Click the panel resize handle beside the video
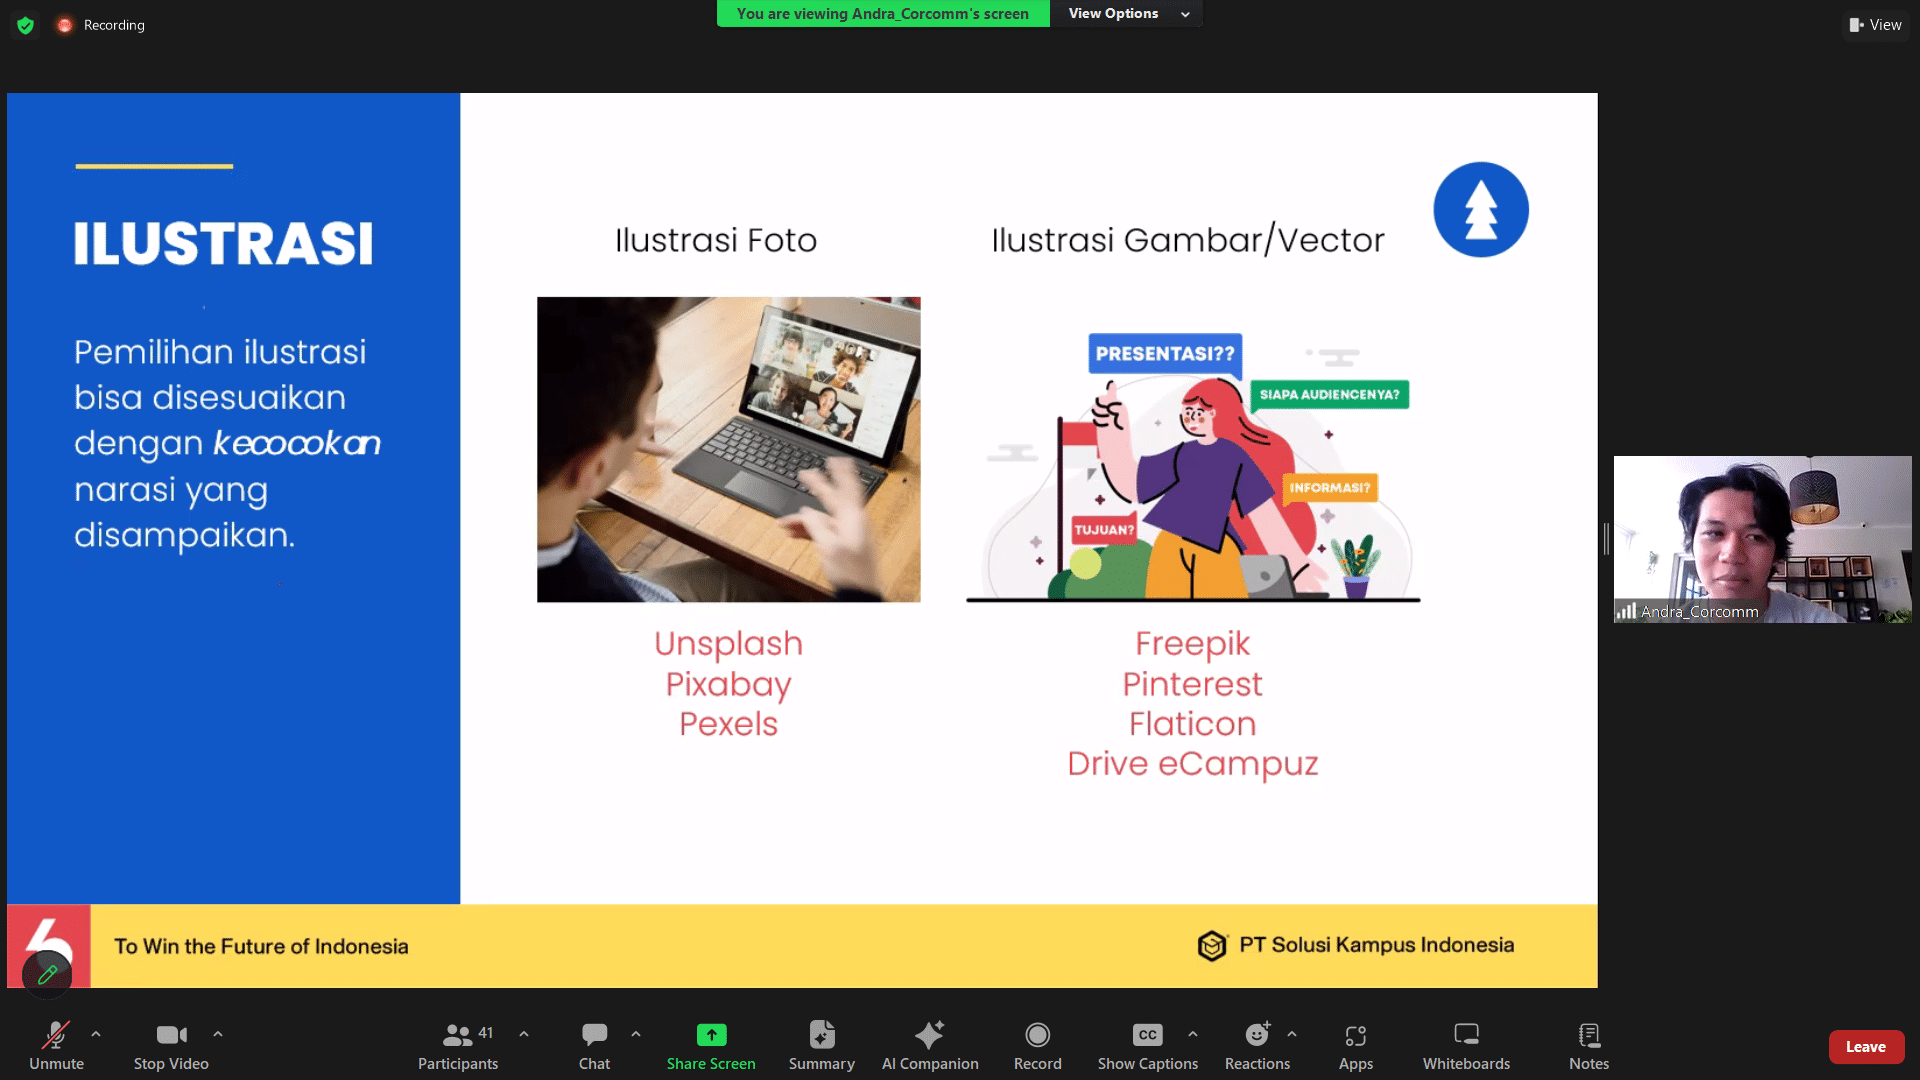Image resolution: width=1920 pixels, height=1080 pixels. [x=1606, y=539]
